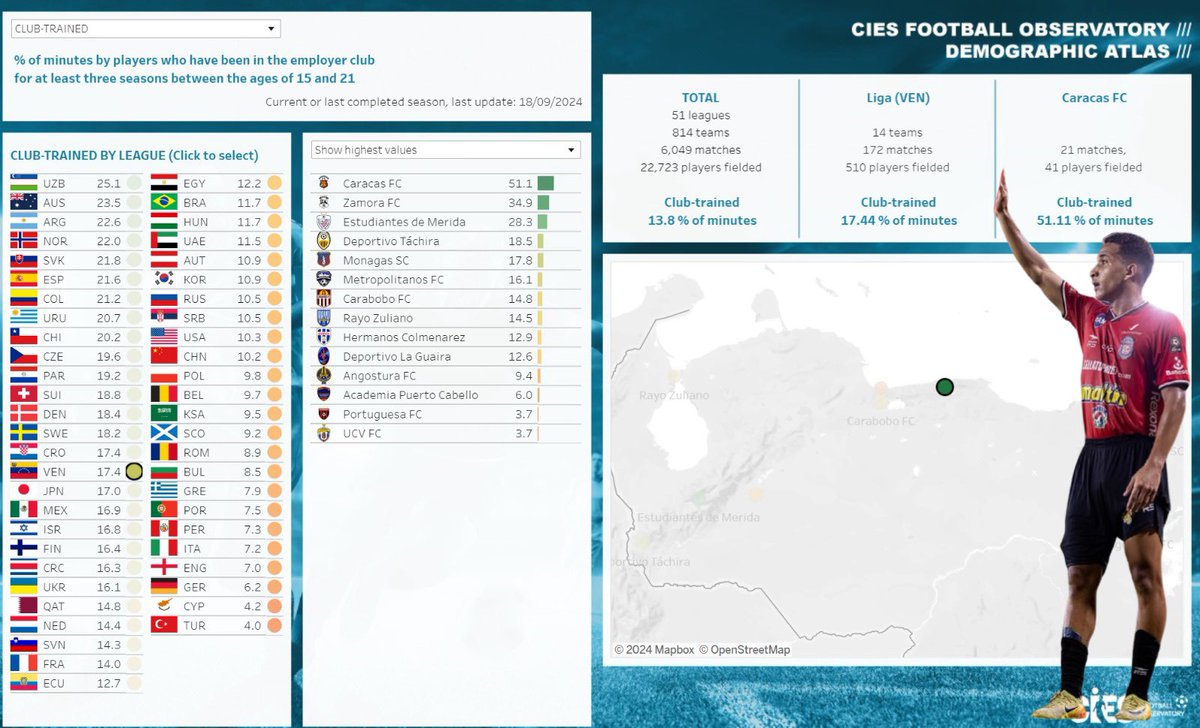Open the CLUB-TRAINED indicator dropdown
The image size is (1200, 728).
point(145,29)
